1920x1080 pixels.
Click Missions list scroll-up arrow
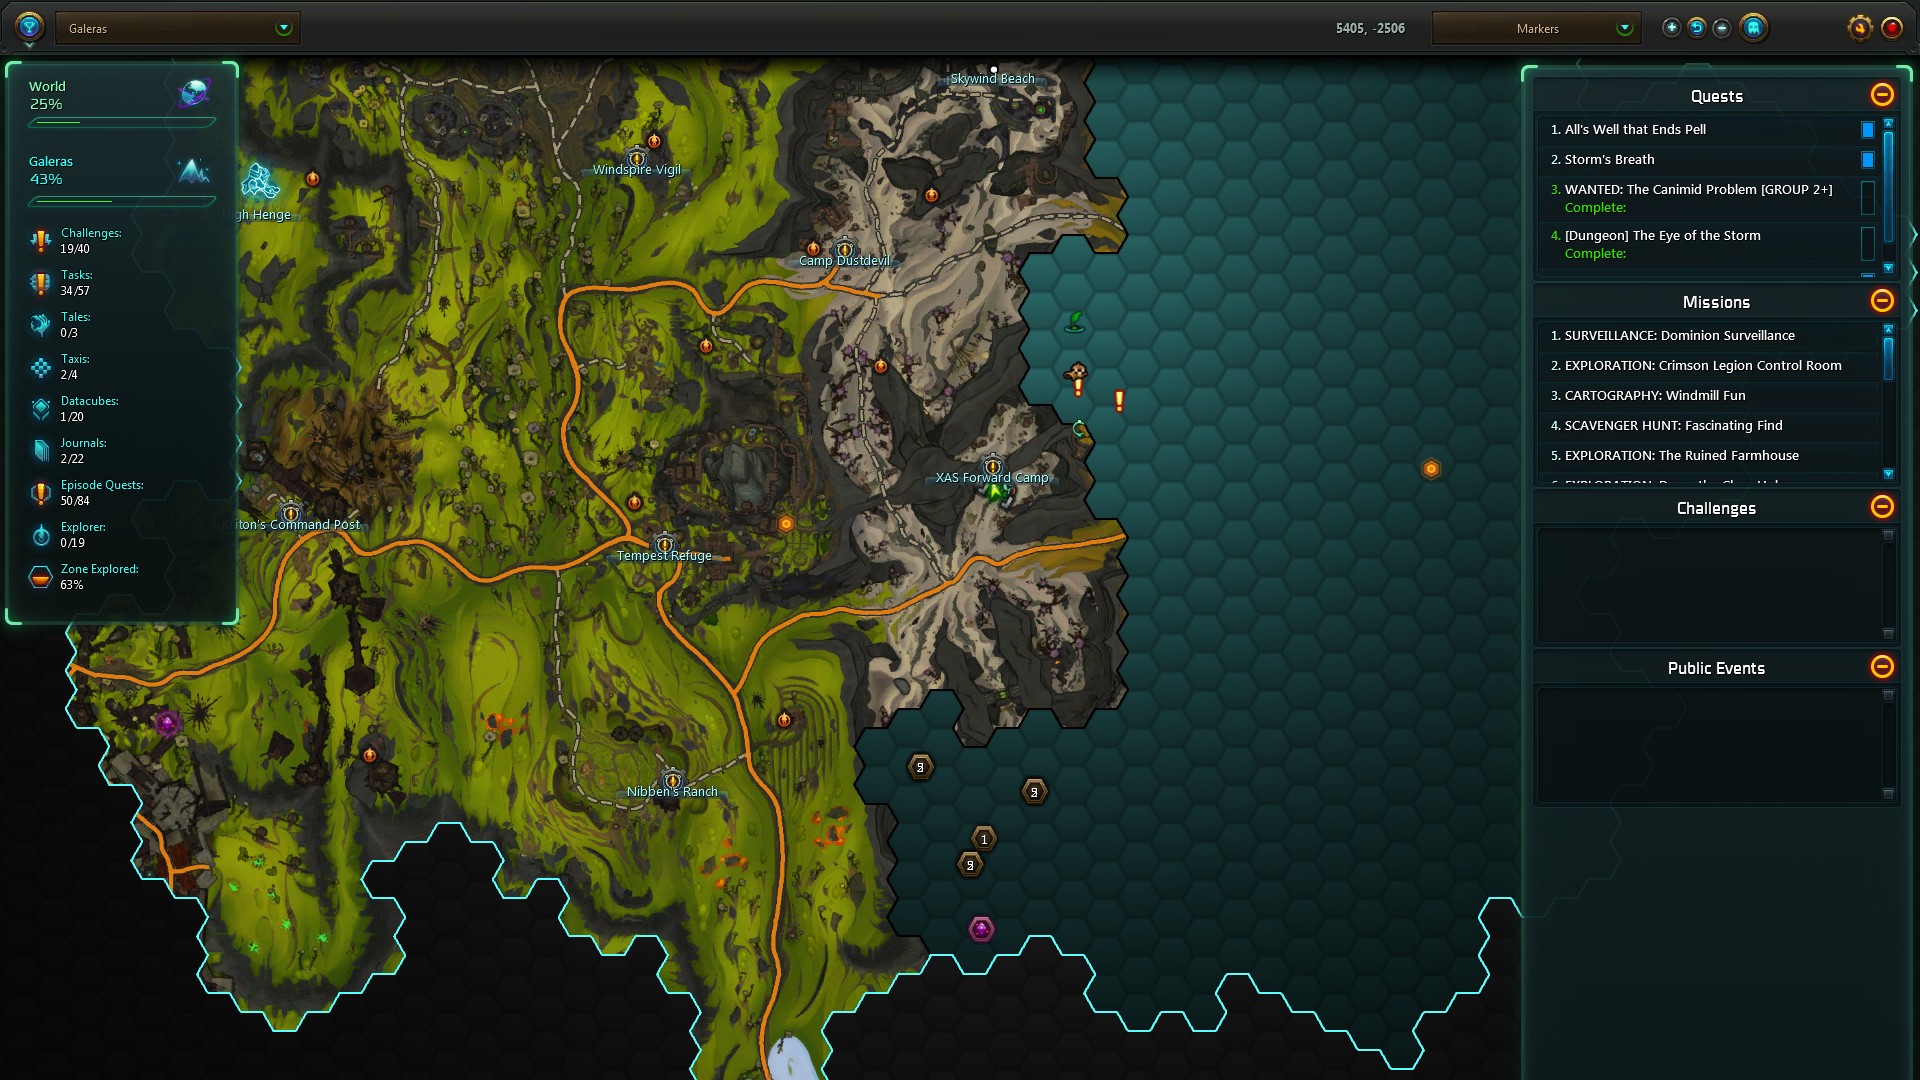click(x=1888, y=329)
